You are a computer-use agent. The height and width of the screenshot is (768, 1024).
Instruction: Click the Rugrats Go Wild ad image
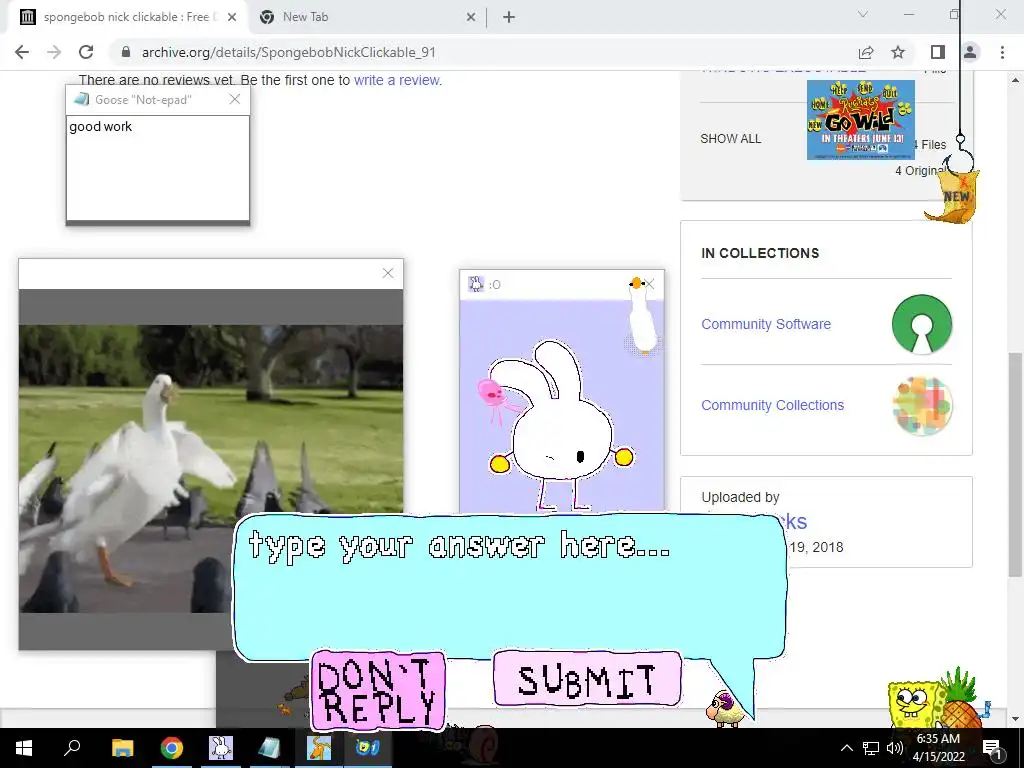click(861, 120)
